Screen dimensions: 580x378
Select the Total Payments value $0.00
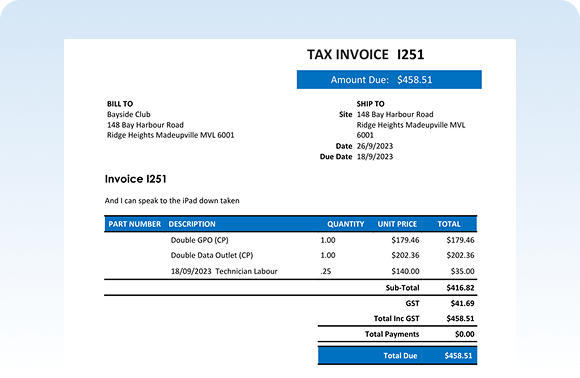(x=465, y=334)
